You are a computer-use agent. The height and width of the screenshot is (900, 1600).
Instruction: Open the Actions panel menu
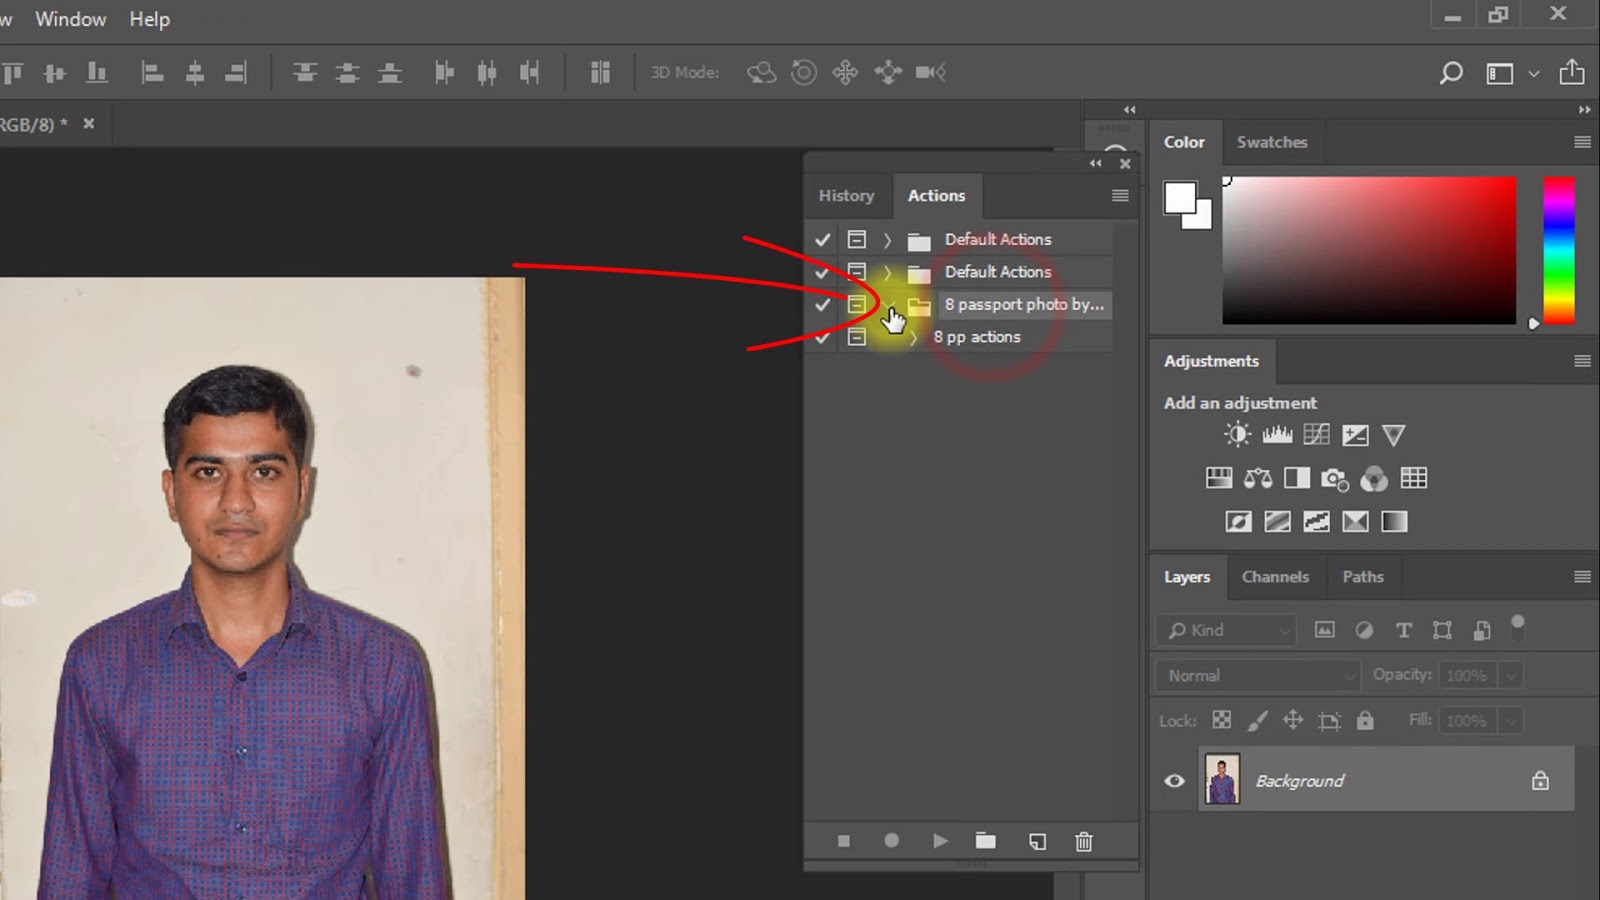[1120, 196]
